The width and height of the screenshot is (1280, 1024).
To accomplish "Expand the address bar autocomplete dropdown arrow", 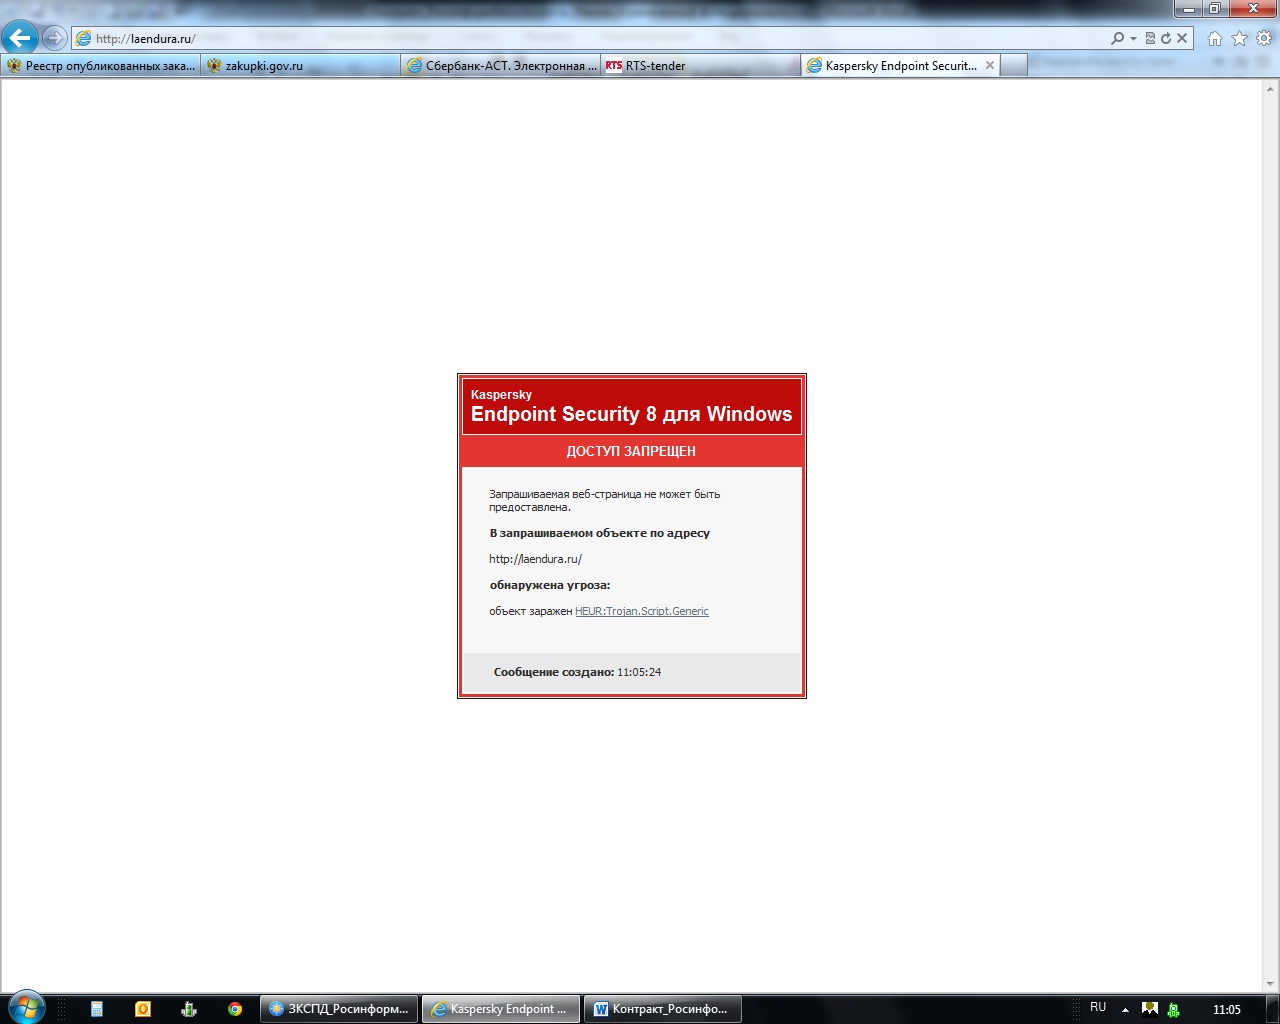I will pyautogui.click(x=1133, y=38).
